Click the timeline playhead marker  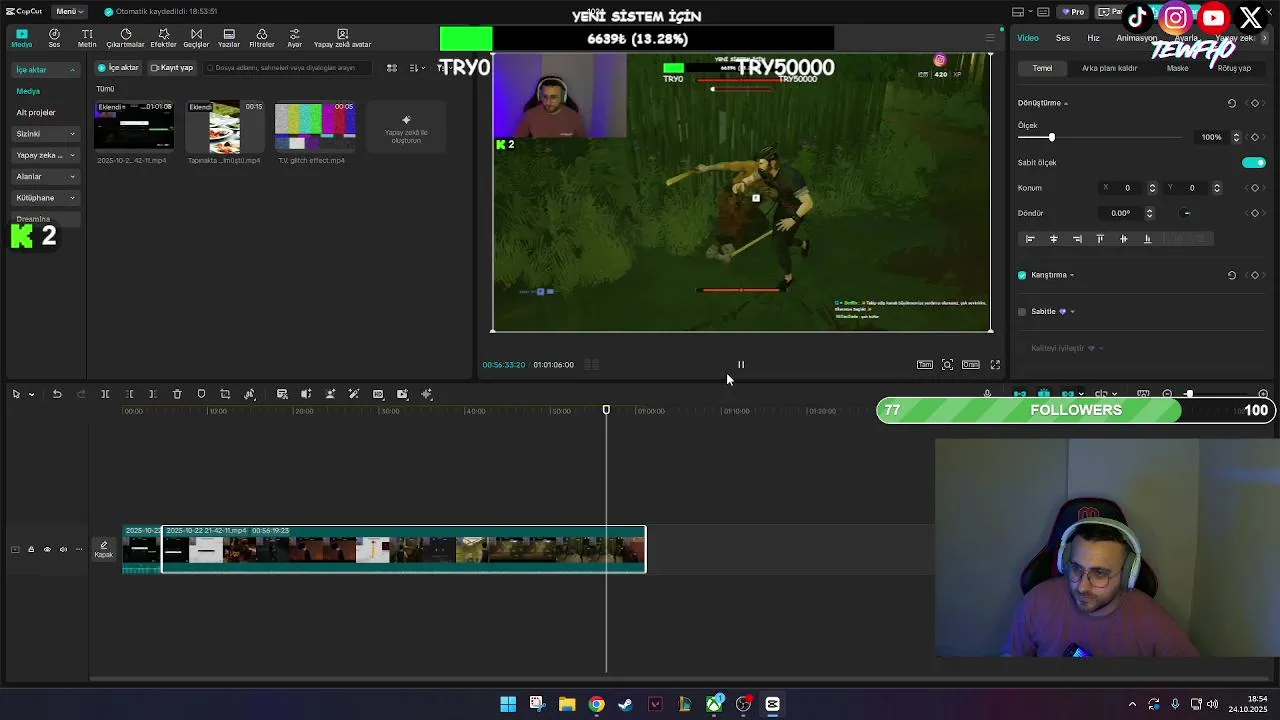(606, 410)
